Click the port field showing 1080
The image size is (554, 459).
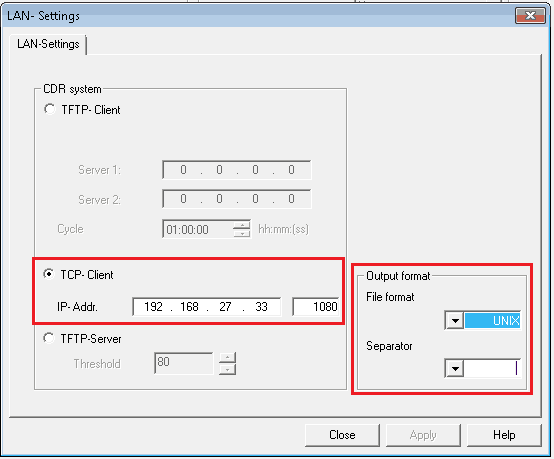(316, 306)
